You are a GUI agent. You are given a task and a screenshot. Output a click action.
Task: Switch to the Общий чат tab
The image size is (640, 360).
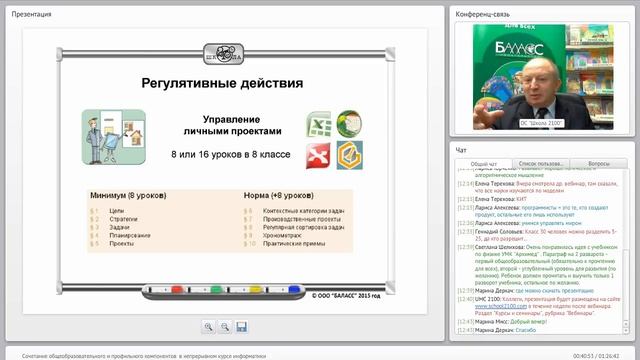(x=484, y=164)
